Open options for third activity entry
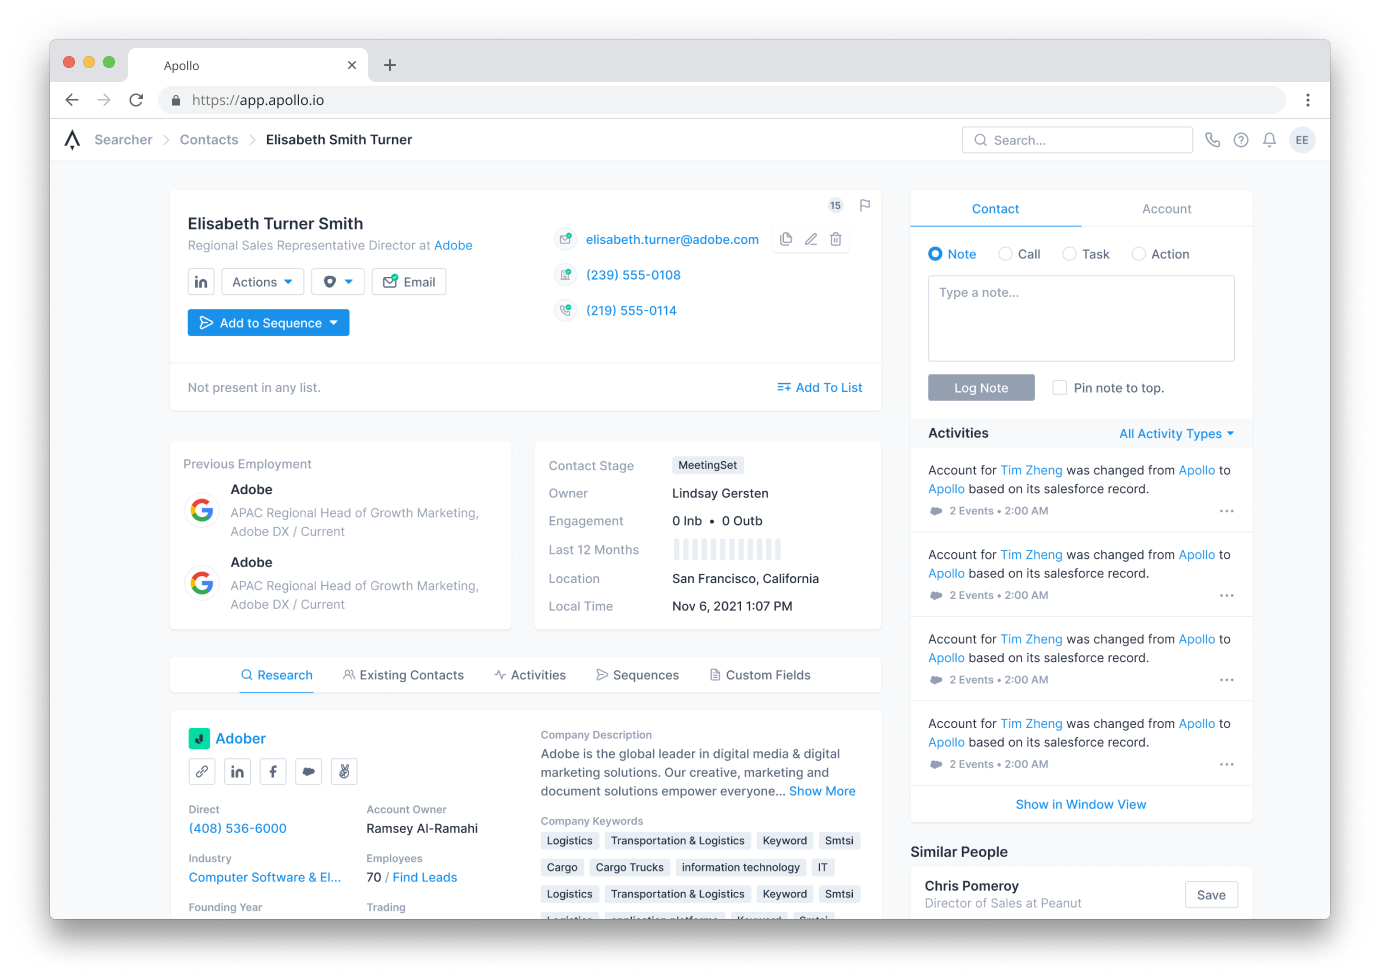Screen dimensions: 1380x979 click(x=1226, y=680)
